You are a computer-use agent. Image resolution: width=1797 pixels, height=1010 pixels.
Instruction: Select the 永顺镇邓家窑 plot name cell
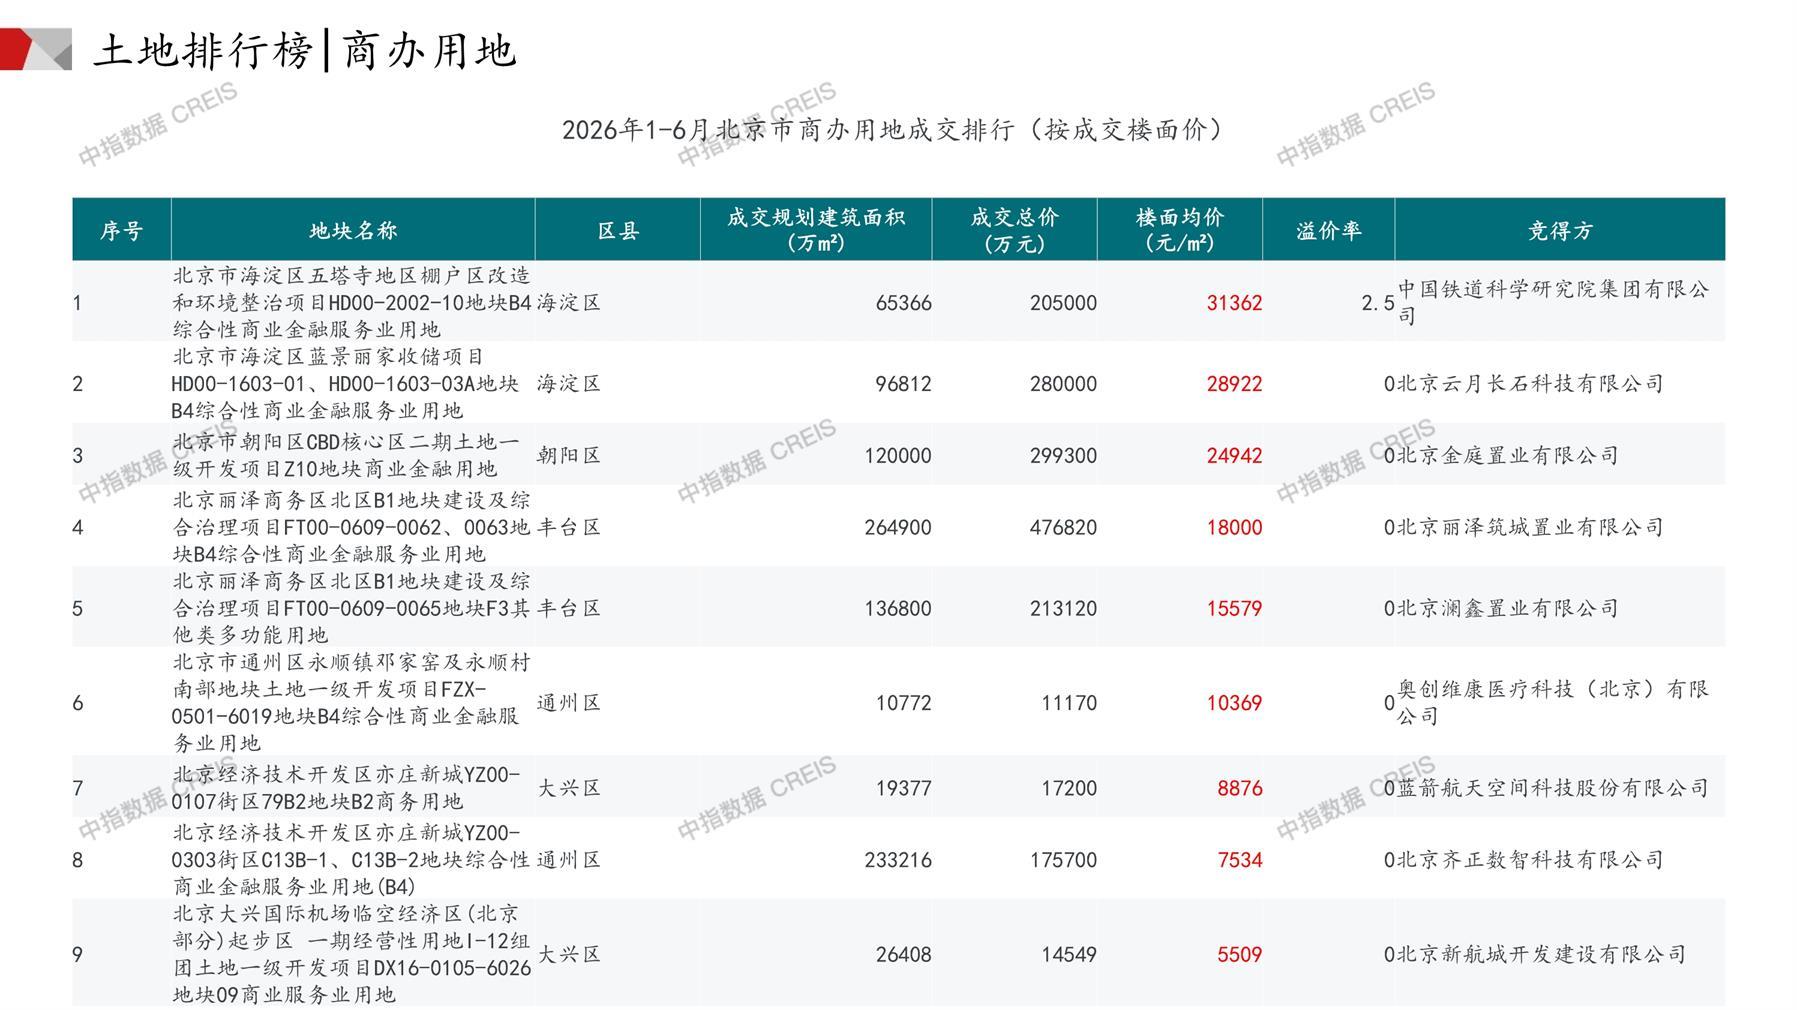tap(351, 702)
